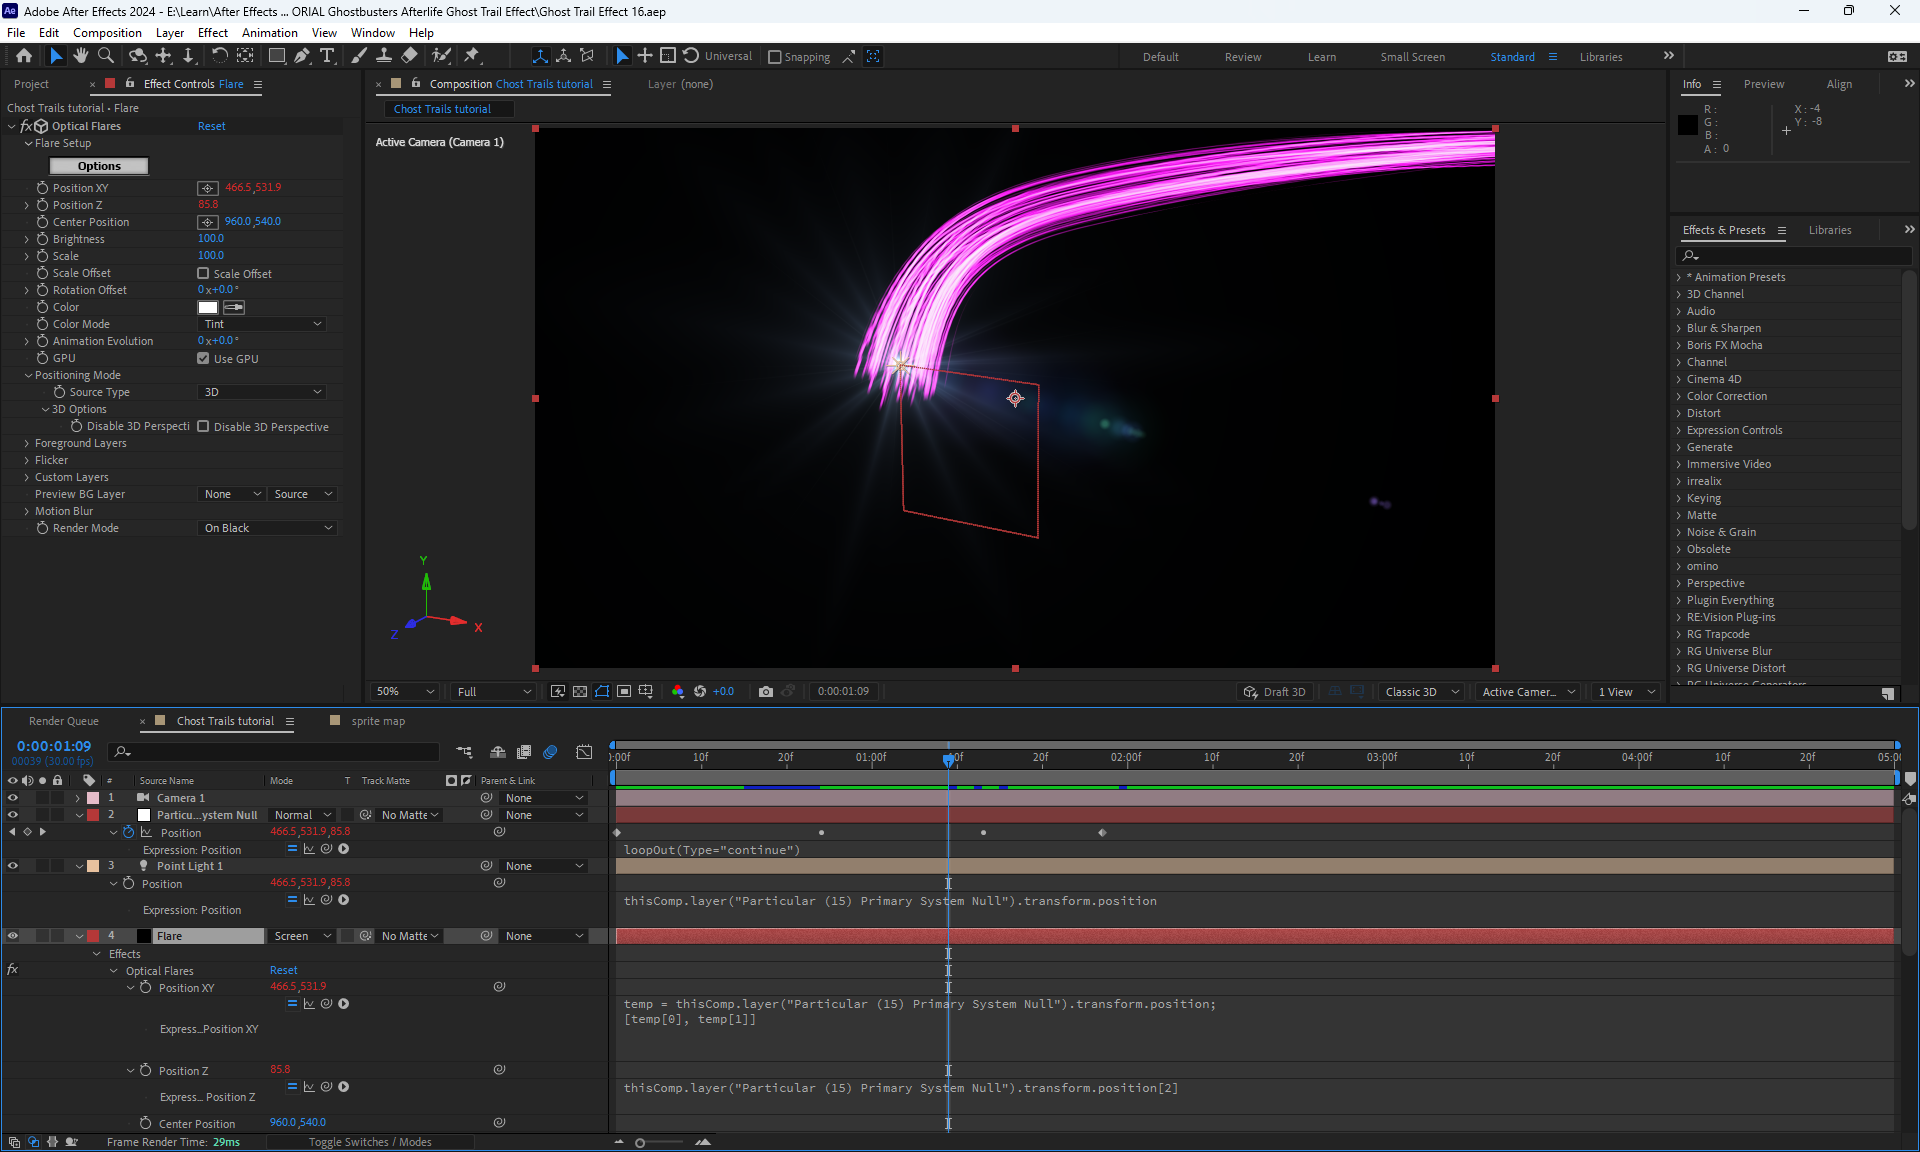
Task: Select the Zoom tool in toolbar
Action: pyautogui.click(x=105, y=56)
